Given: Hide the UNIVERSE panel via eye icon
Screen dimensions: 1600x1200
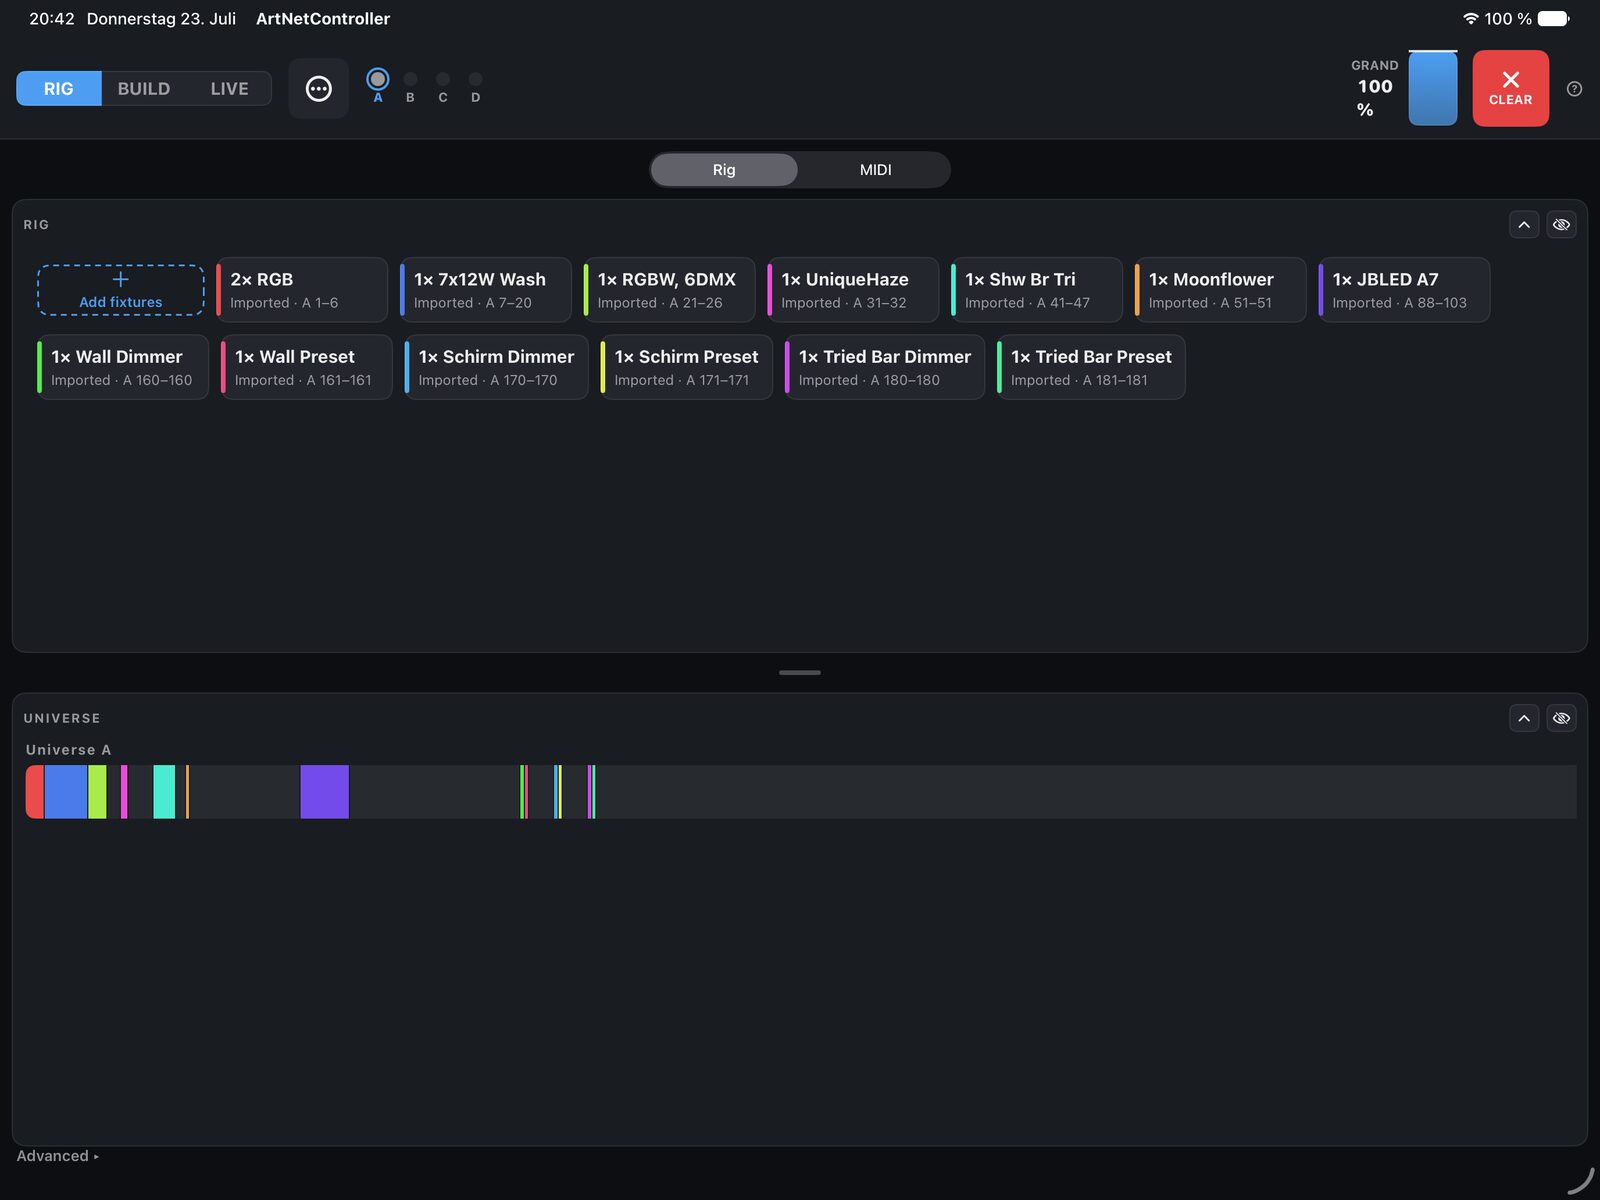Looking at the screenshot, I should (x=1561, y=718).
